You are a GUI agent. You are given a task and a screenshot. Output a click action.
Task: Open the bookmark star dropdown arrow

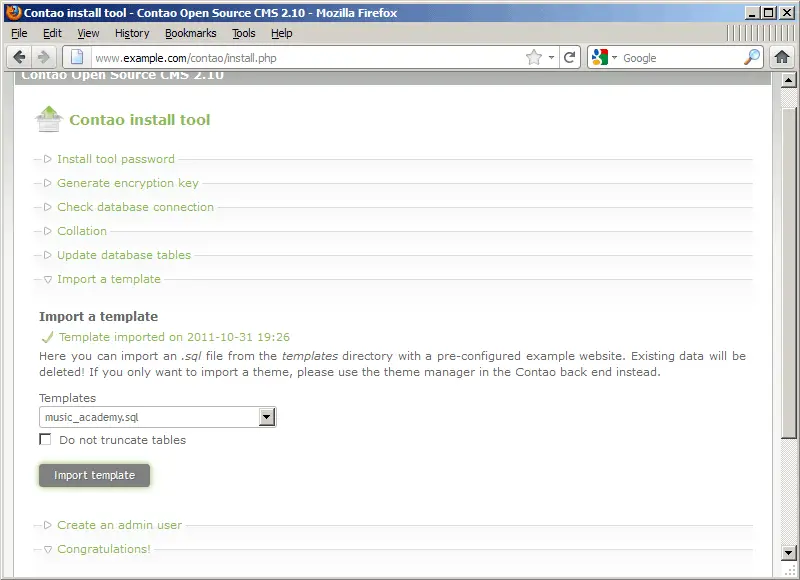coord(551,57)
